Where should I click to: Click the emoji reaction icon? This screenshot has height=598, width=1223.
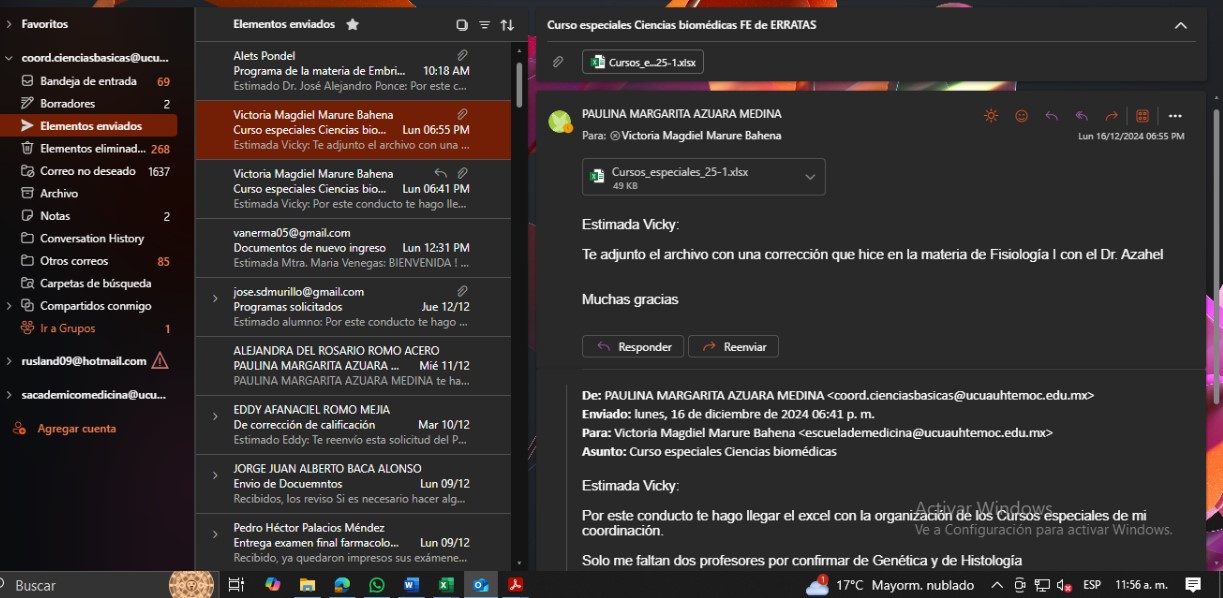[1021, 116]
